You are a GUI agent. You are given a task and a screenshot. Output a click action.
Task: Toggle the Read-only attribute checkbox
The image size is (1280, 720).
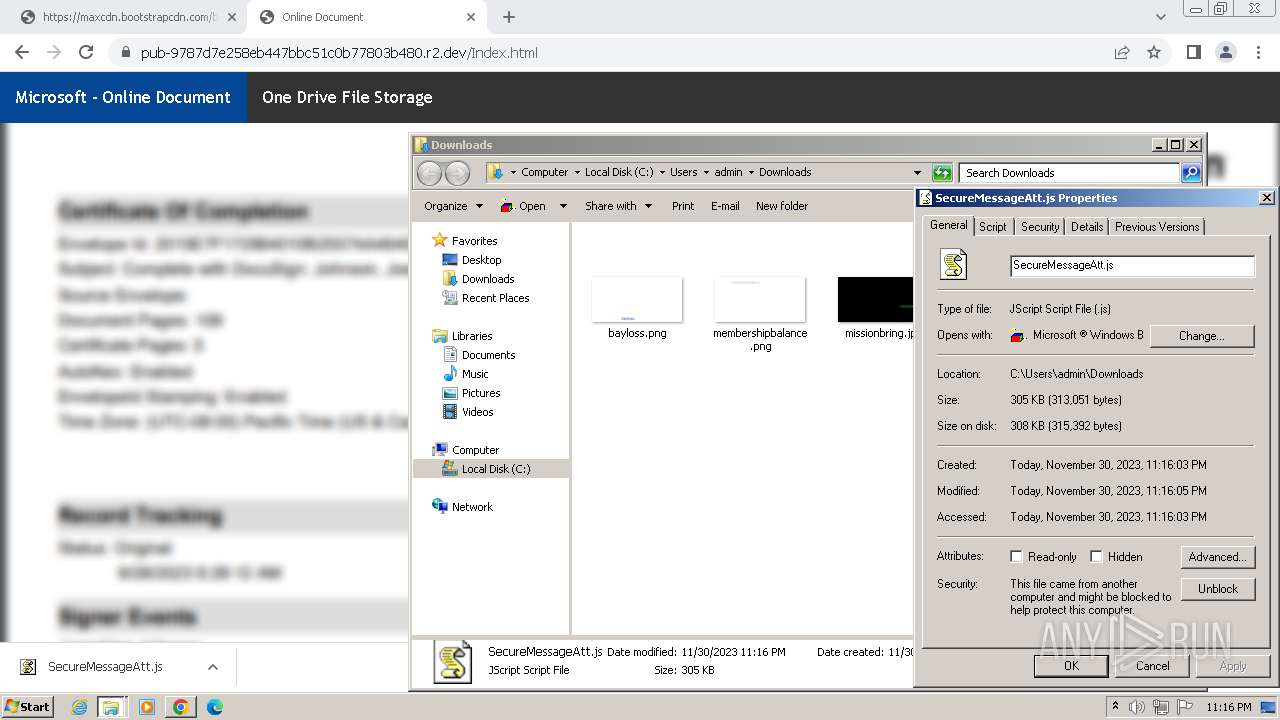point(1016,557)
